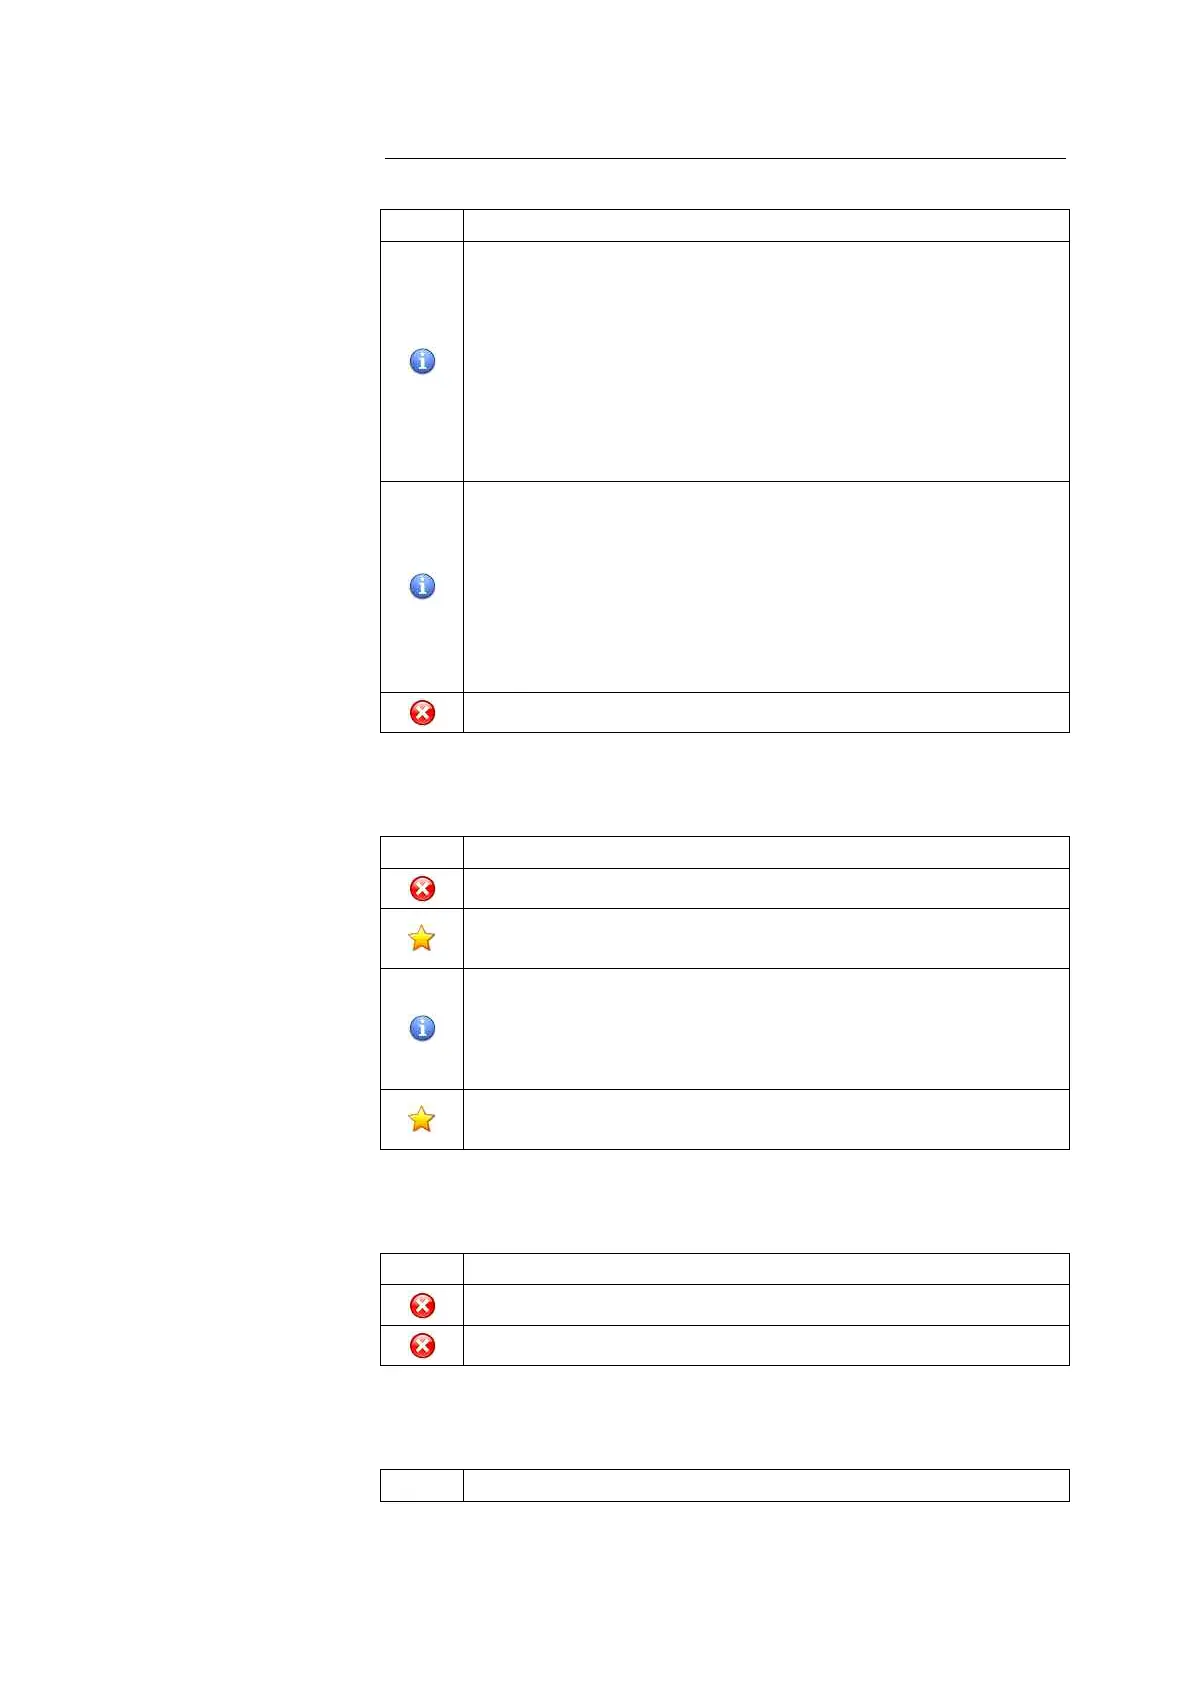This screenshot has width=1190, height=1684.
Task: Click the upper star icon in second table
Action: [422, 938]
